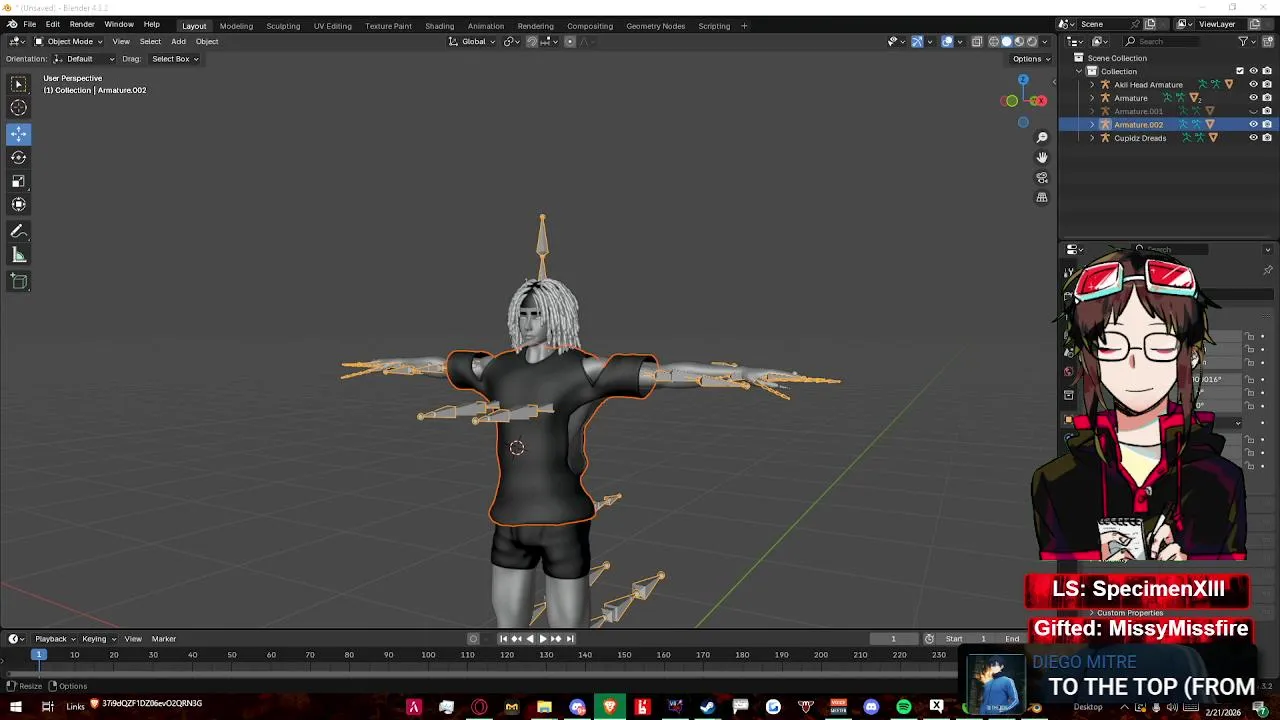Disable Armature.002 in renders camera icon
Viewport: 1280px width, 720px height.
[1267, 124]
